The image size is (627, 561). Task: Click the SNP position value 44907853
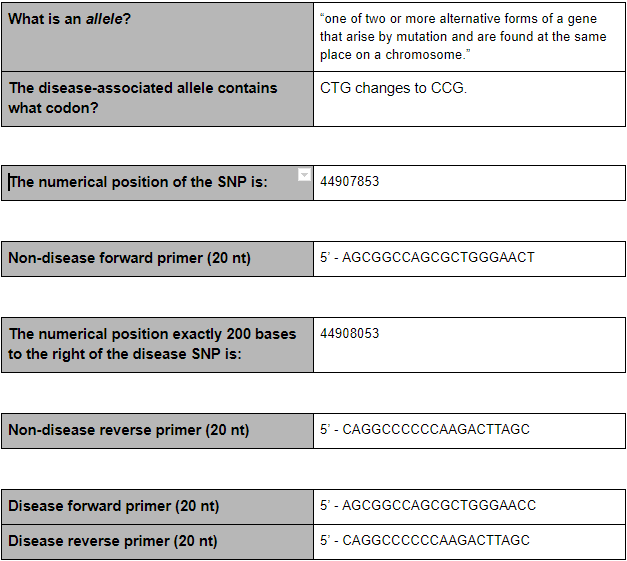(x=350, y=182)
